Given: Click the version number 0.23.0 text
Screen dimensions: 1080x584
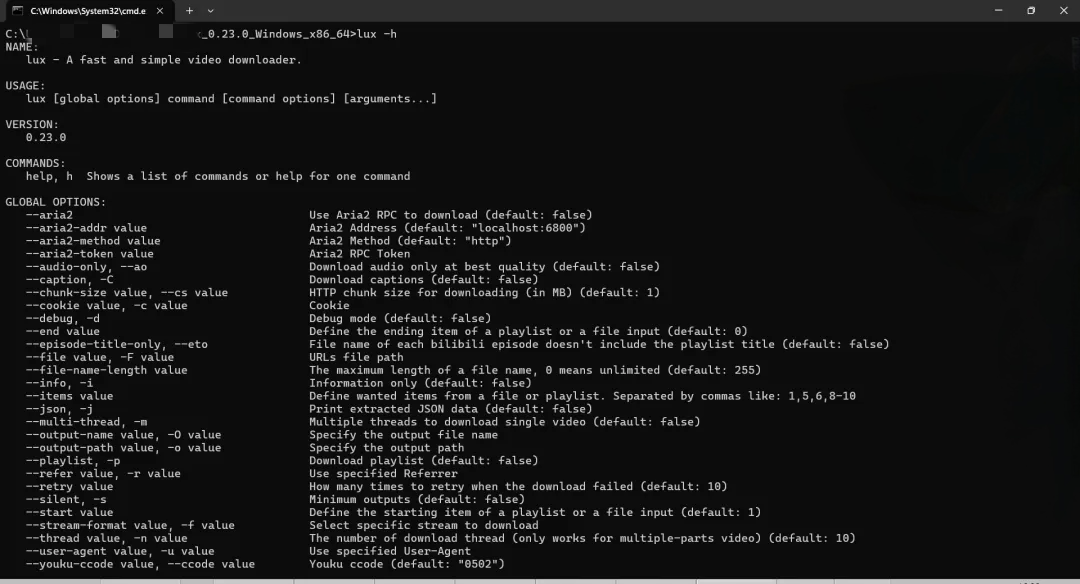Looking at the screenshot, I should (x=46, y=137).
